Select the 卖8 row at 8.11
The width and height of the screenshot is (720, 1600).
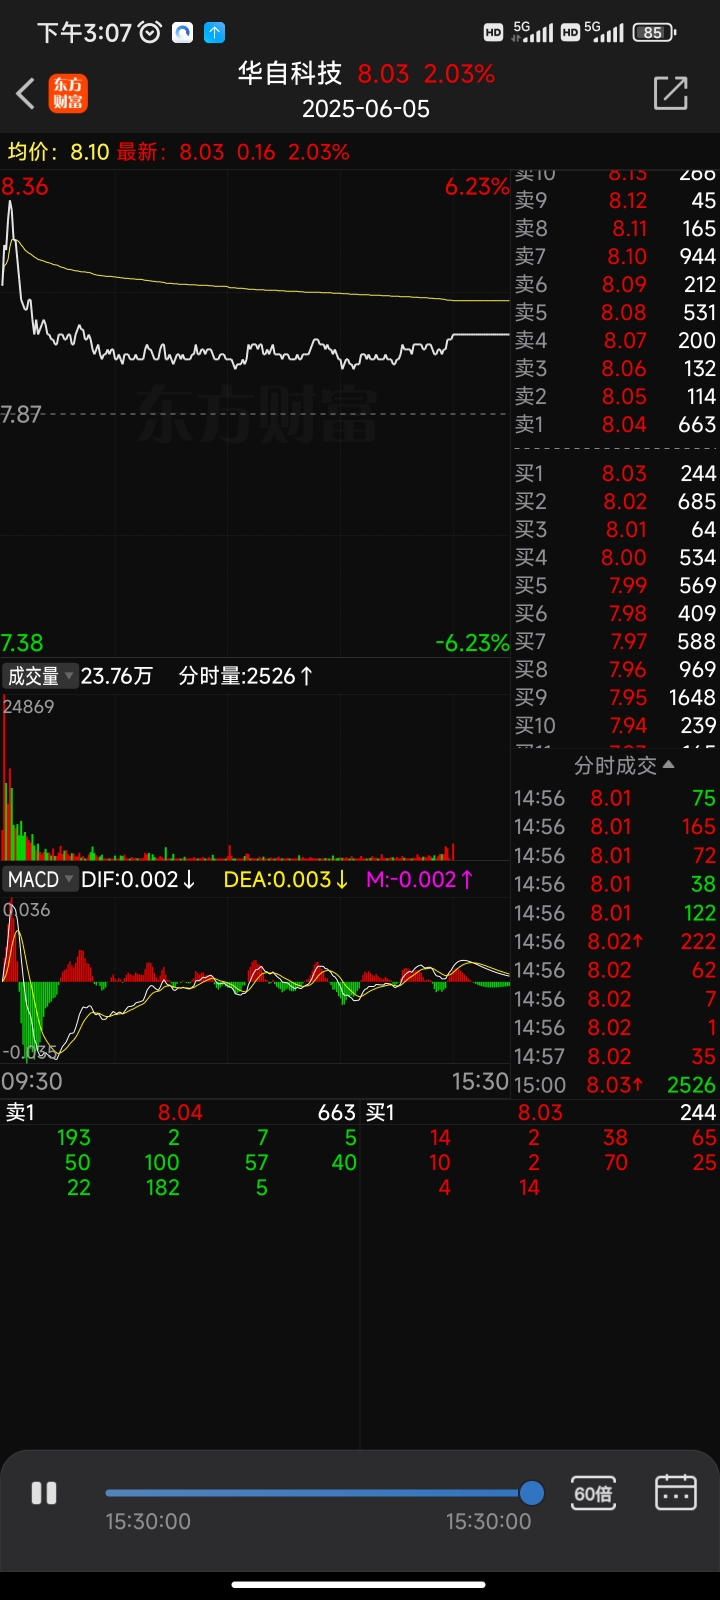(615, 228)
